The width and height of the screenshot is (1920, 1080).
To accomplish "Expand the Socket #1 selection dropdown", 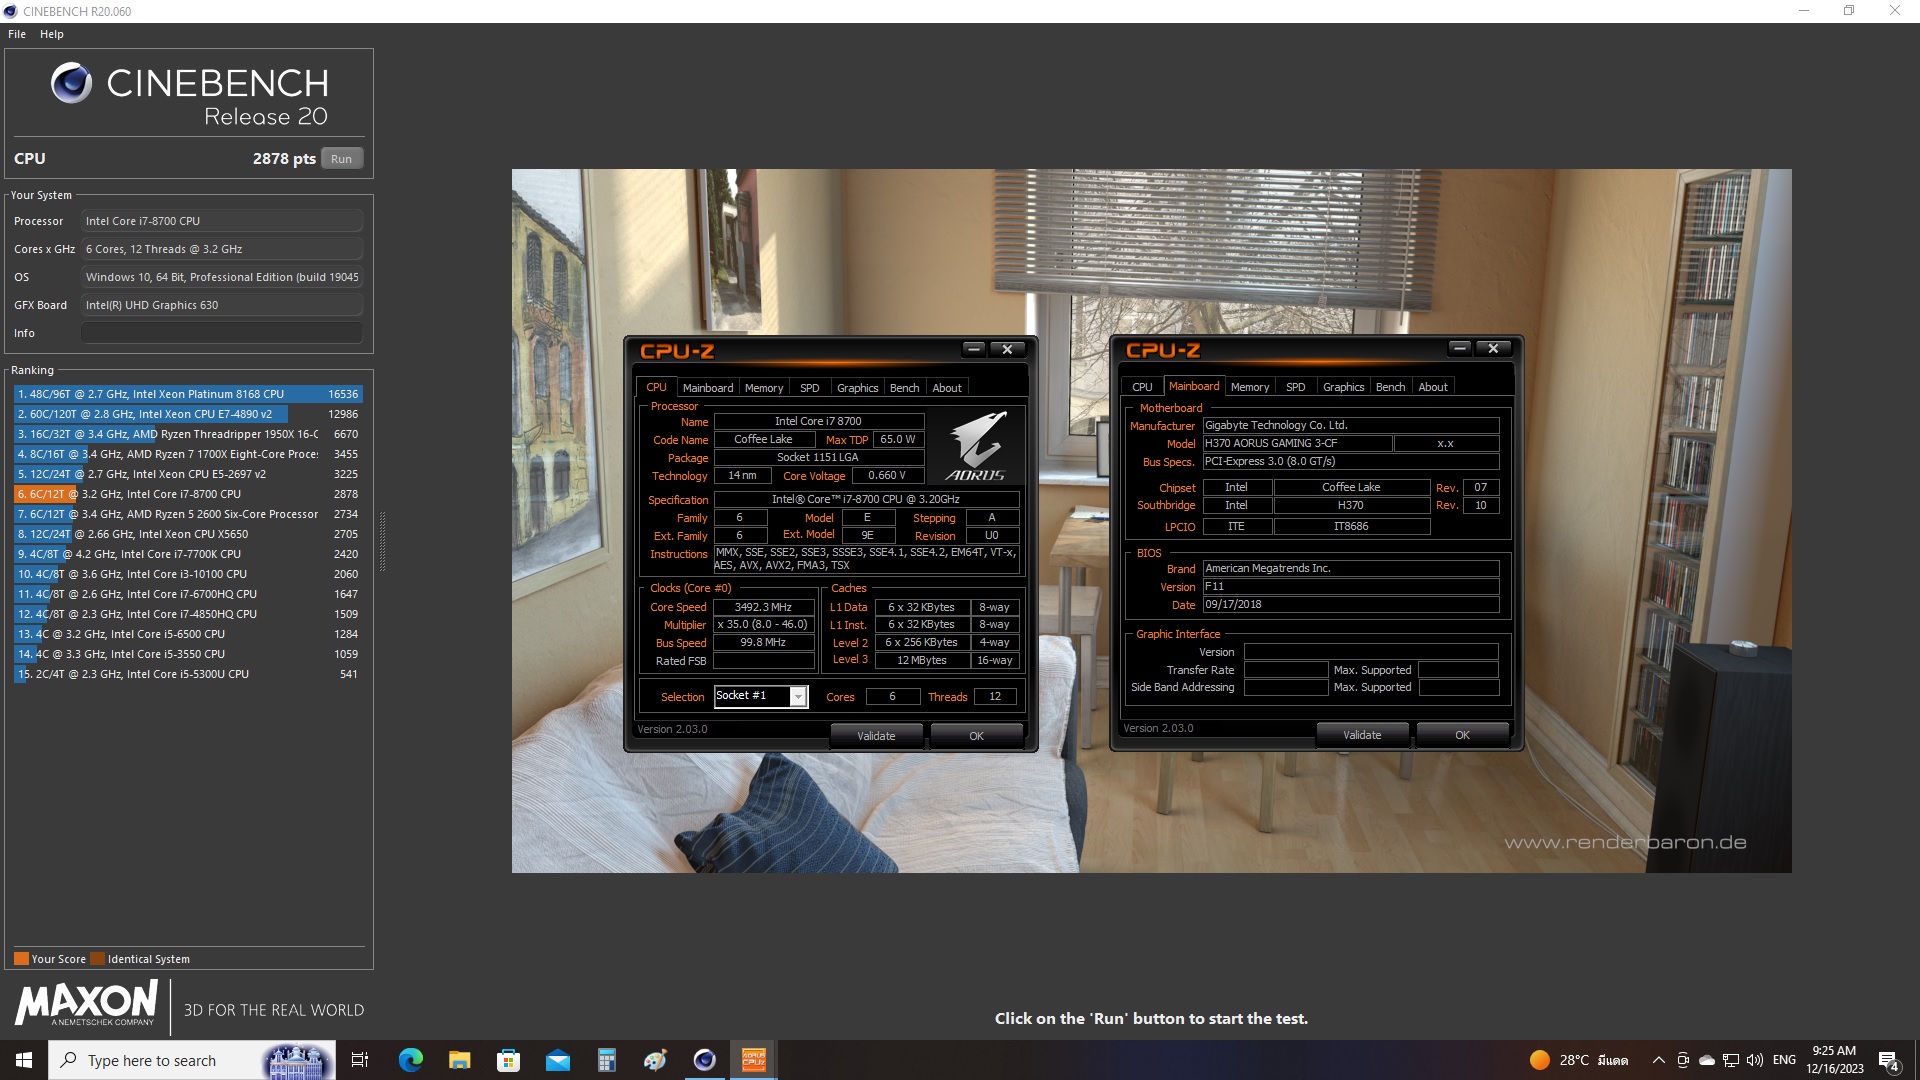I will click(798, 696).
